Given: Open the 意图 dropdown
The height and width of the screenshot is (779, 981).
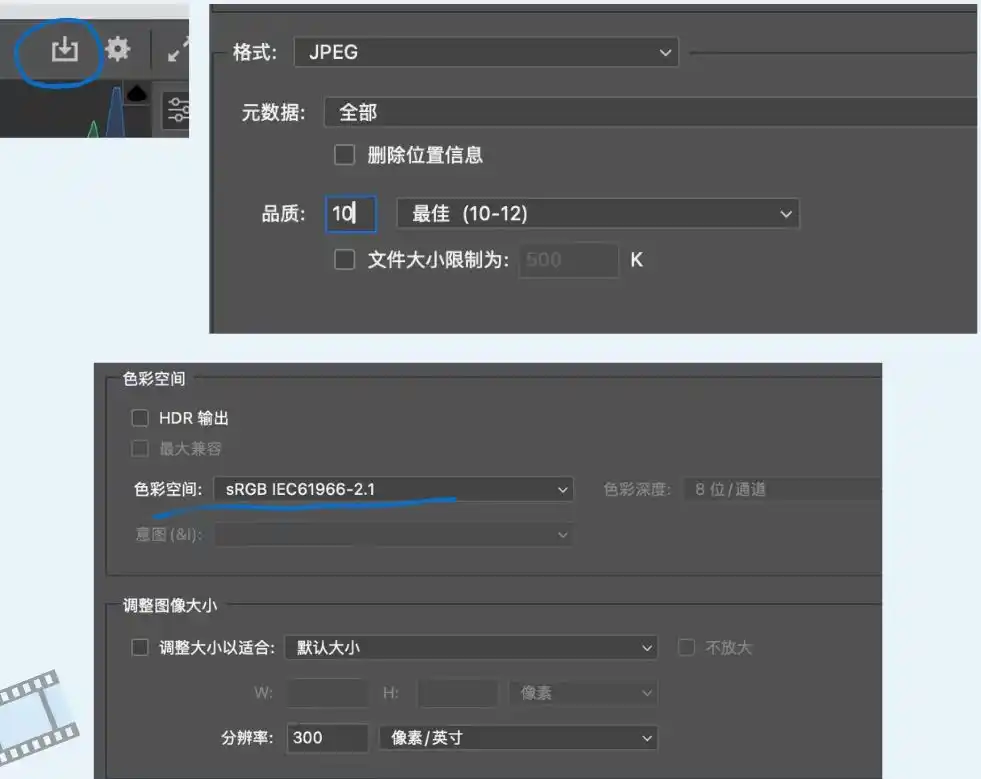Looking at the screenshot, I should coord(393,535).
